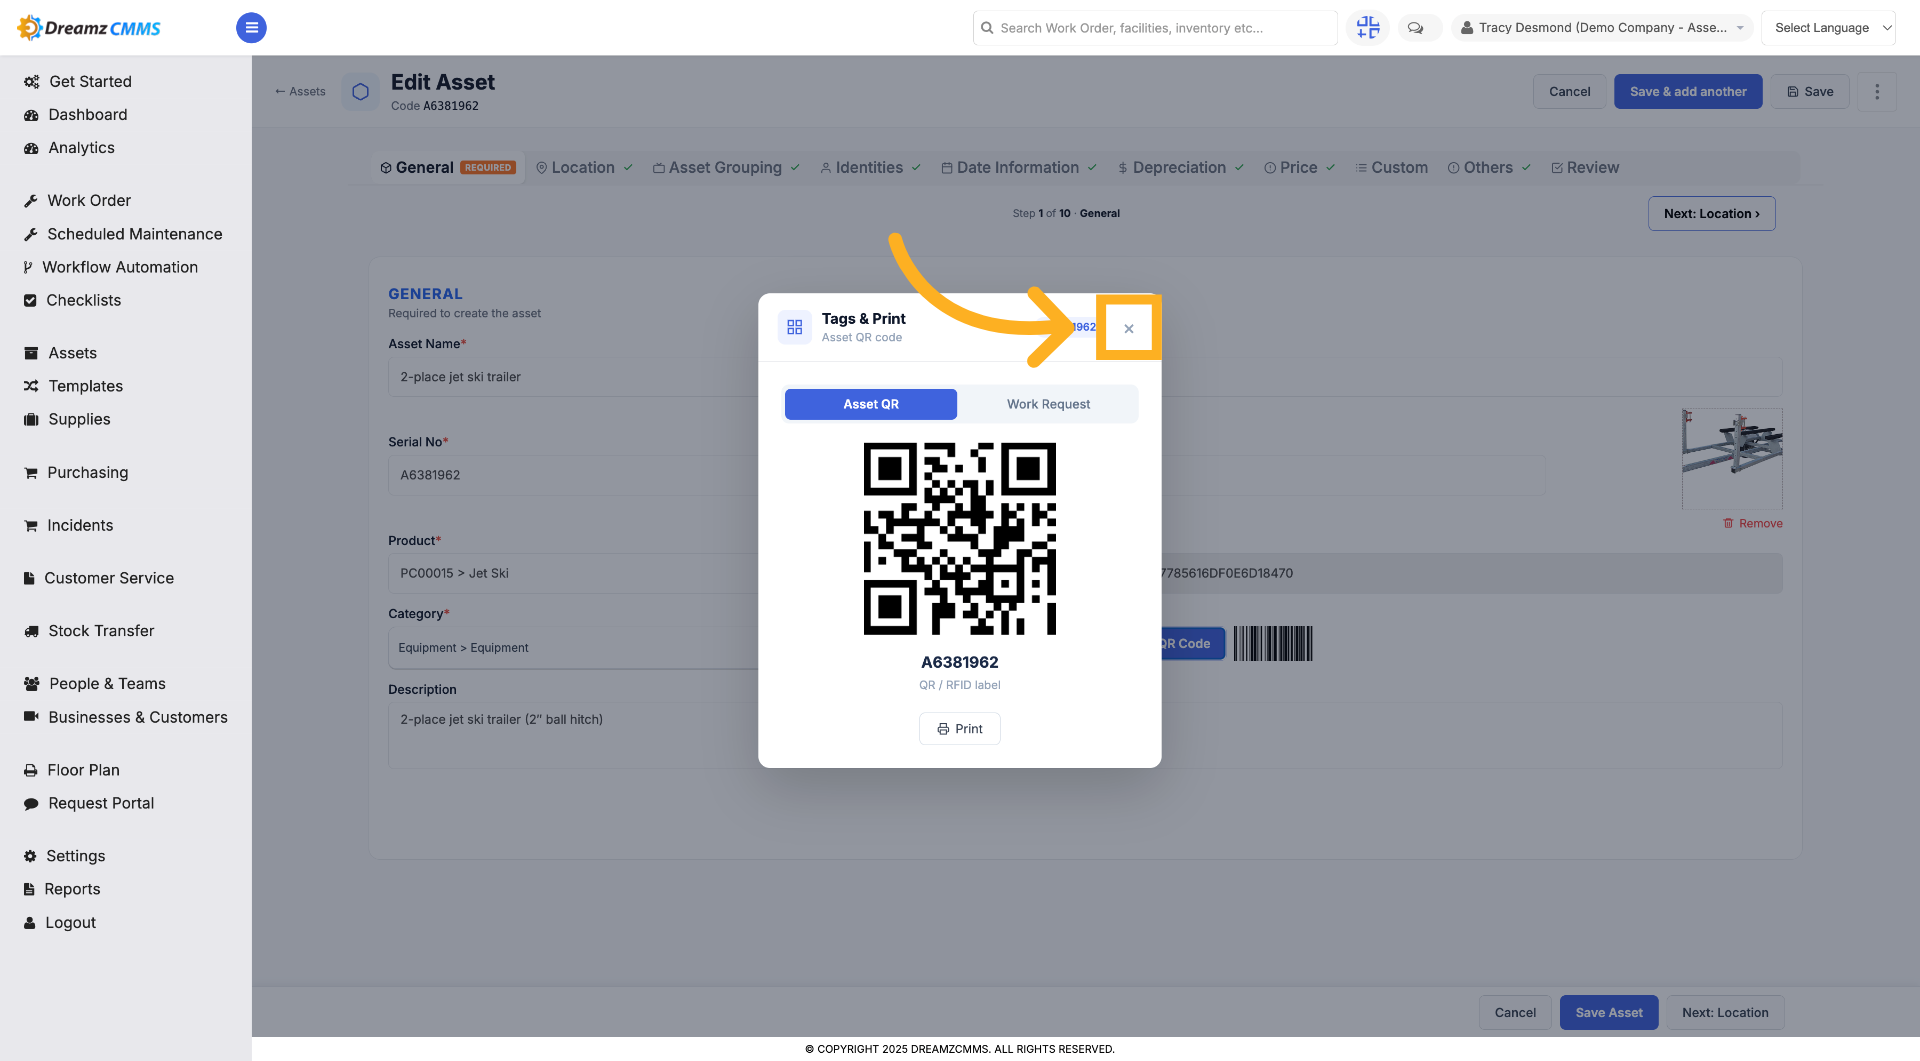The width and height of the screenshot is (1920, 1061).
Task: Remove the asset image
Action: pos(1752,523)
